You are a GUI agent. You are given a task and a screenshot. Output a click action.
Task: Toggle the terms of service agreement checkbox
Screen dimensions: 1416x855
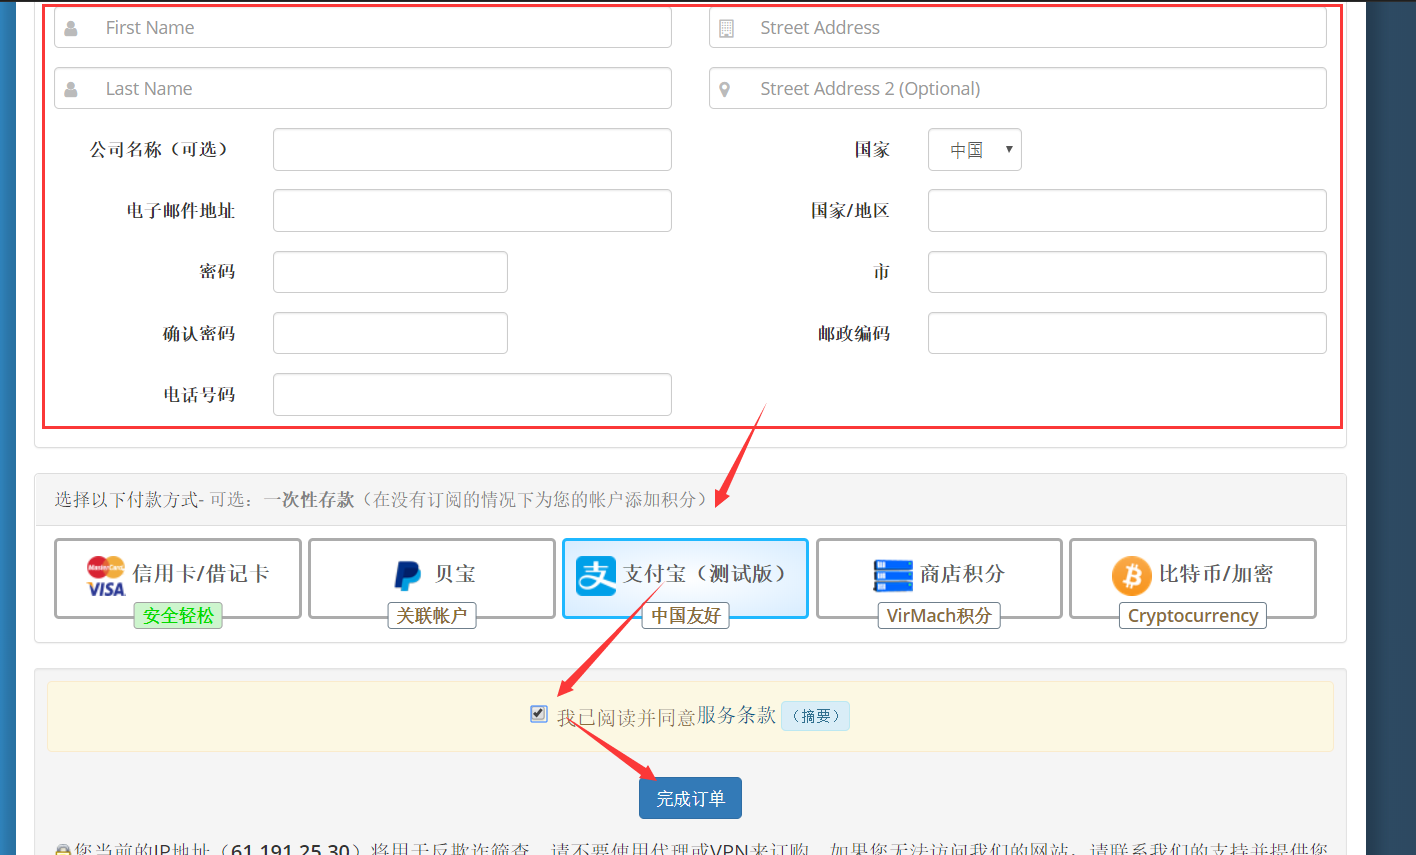pos(539,713)
